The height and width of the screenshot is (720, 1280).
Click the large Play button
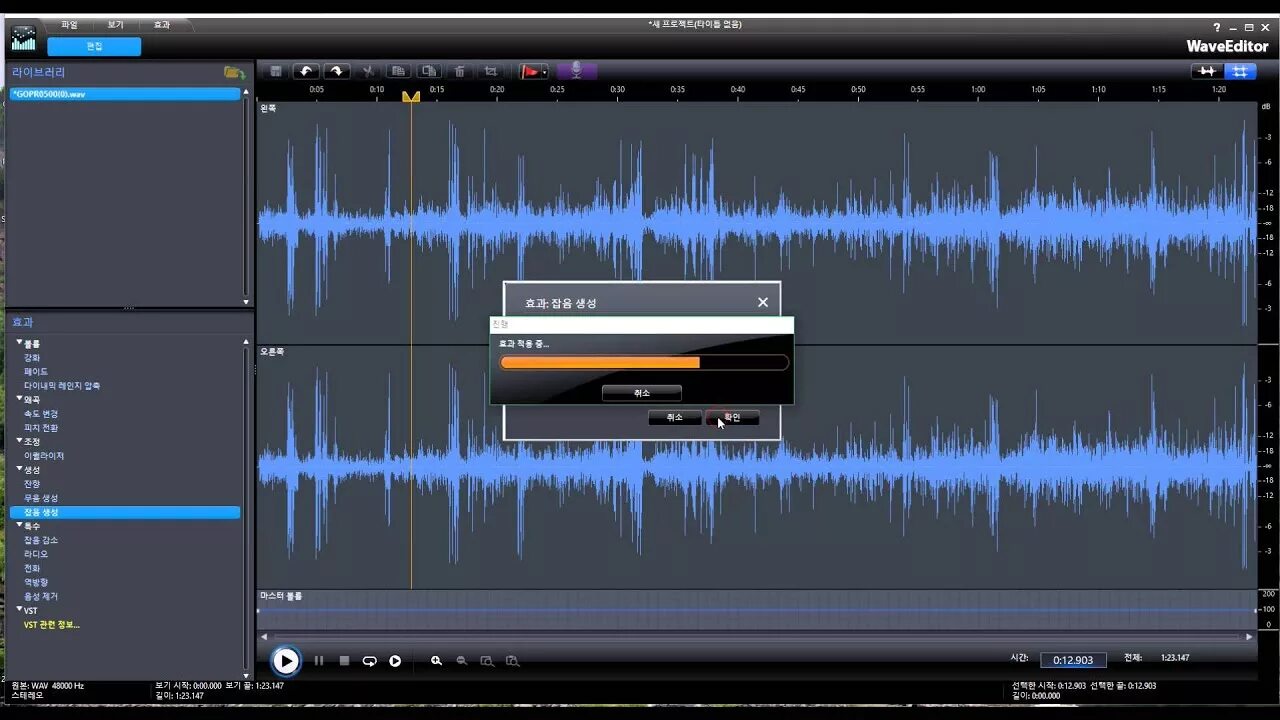(286, 661)
